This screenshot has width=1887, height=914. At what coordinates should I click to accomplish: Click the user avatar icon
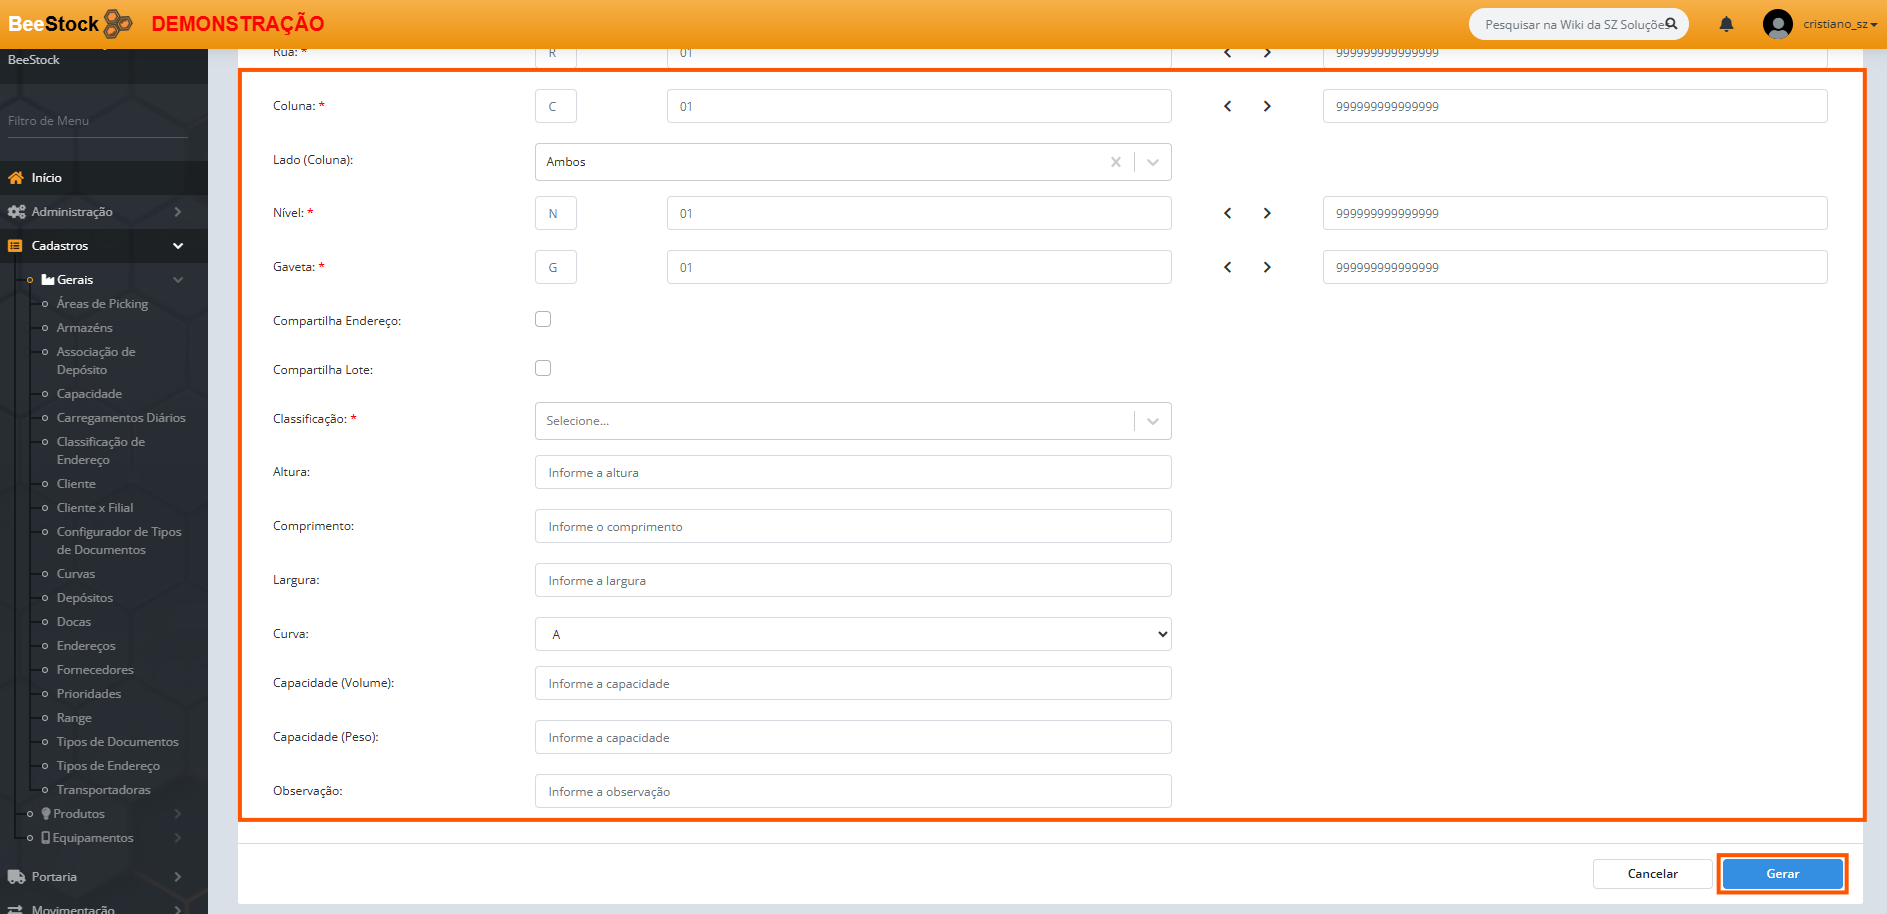[1777, 24]
